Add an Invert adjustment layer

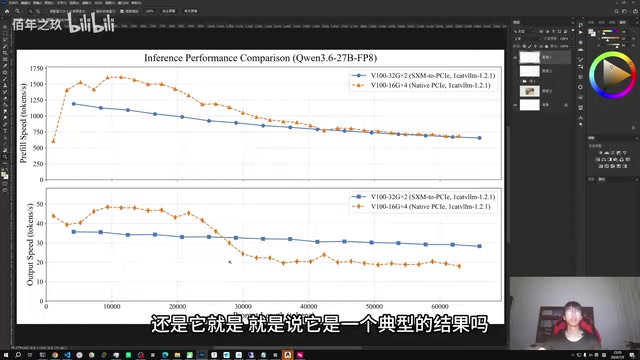click(600, 166)
